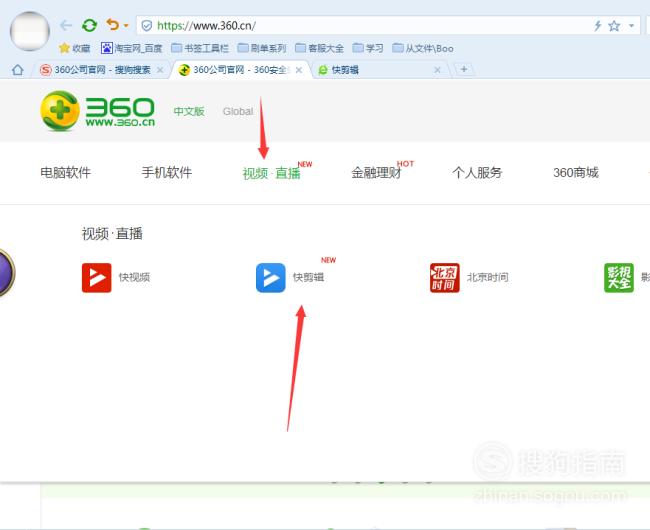Click the purple floating ball at left edge
This screenshot has height=530, width=650.
click(7, 273)
